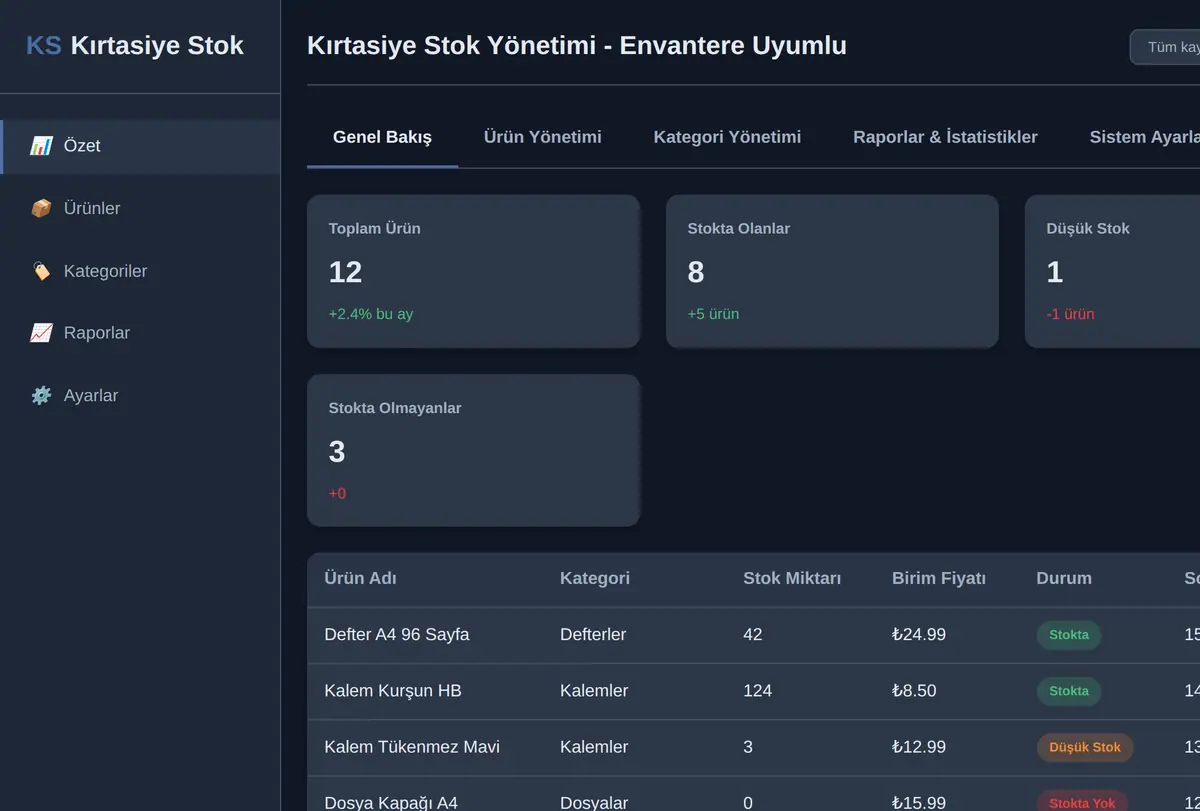The width and height of the screenshot is (1200, 811).
Task: Click the Dosyalar category cell
Action: coord(594,803)
